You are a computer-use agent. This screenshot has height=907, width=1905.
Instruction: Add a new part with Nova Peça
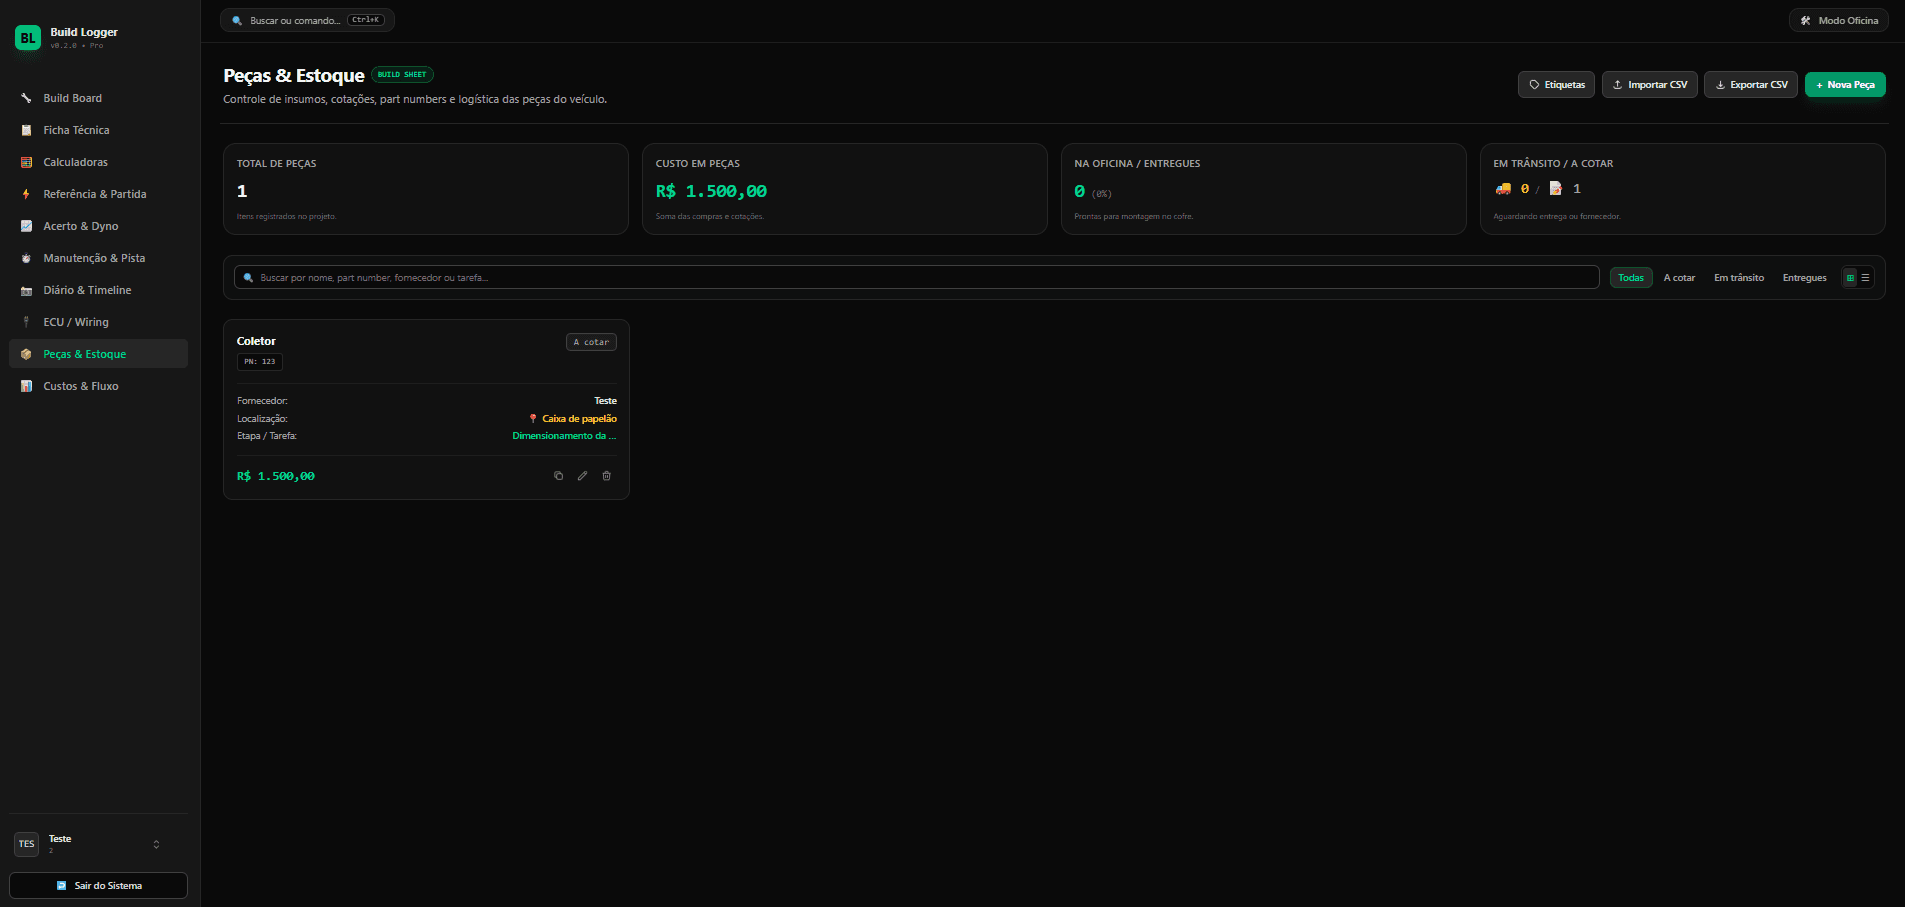pyautogui.click(x=1845, y=85)
